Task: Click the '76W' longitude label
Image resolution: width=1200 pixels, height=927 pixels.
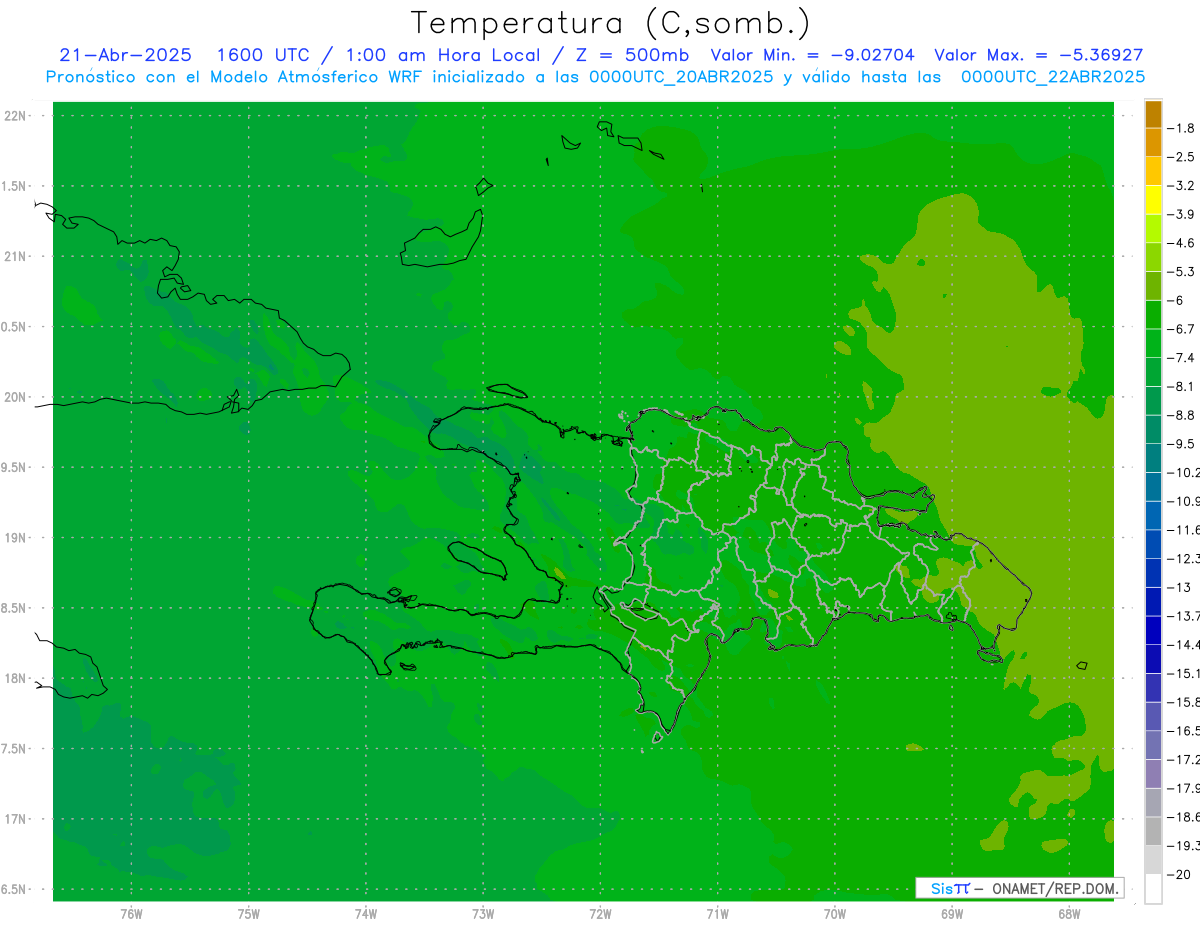Action: tap(131, 914)
